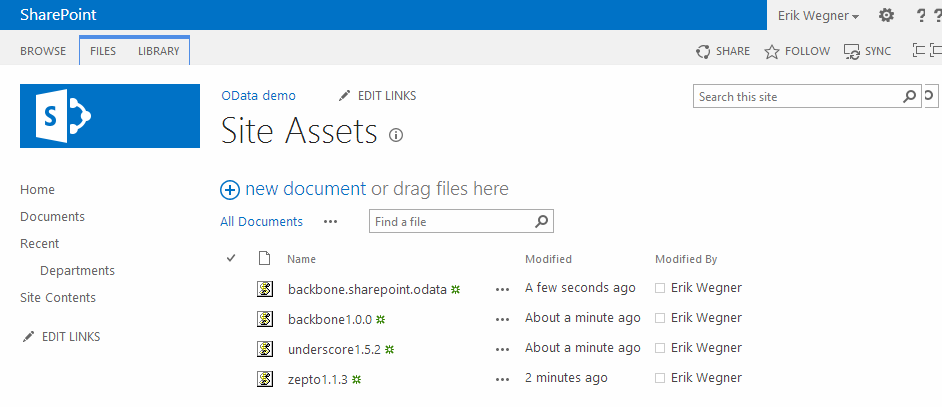
Task: Open ellipsis menu for zepto1.1.3
Action: (x=502, y=379)
